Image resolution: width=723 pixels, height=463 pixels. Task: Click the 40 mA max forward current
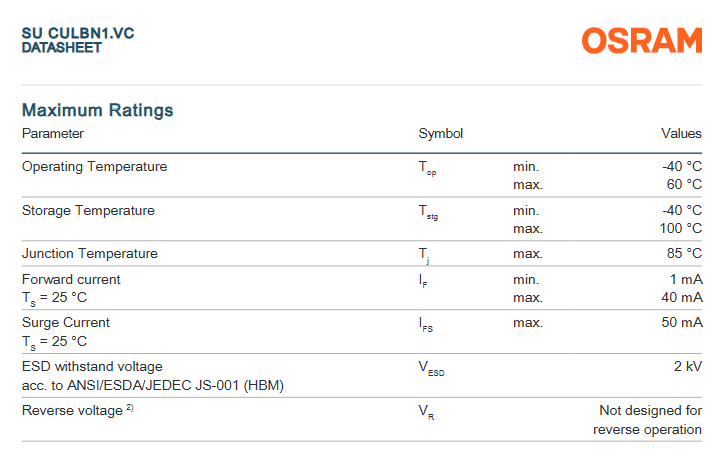[682, 297]
